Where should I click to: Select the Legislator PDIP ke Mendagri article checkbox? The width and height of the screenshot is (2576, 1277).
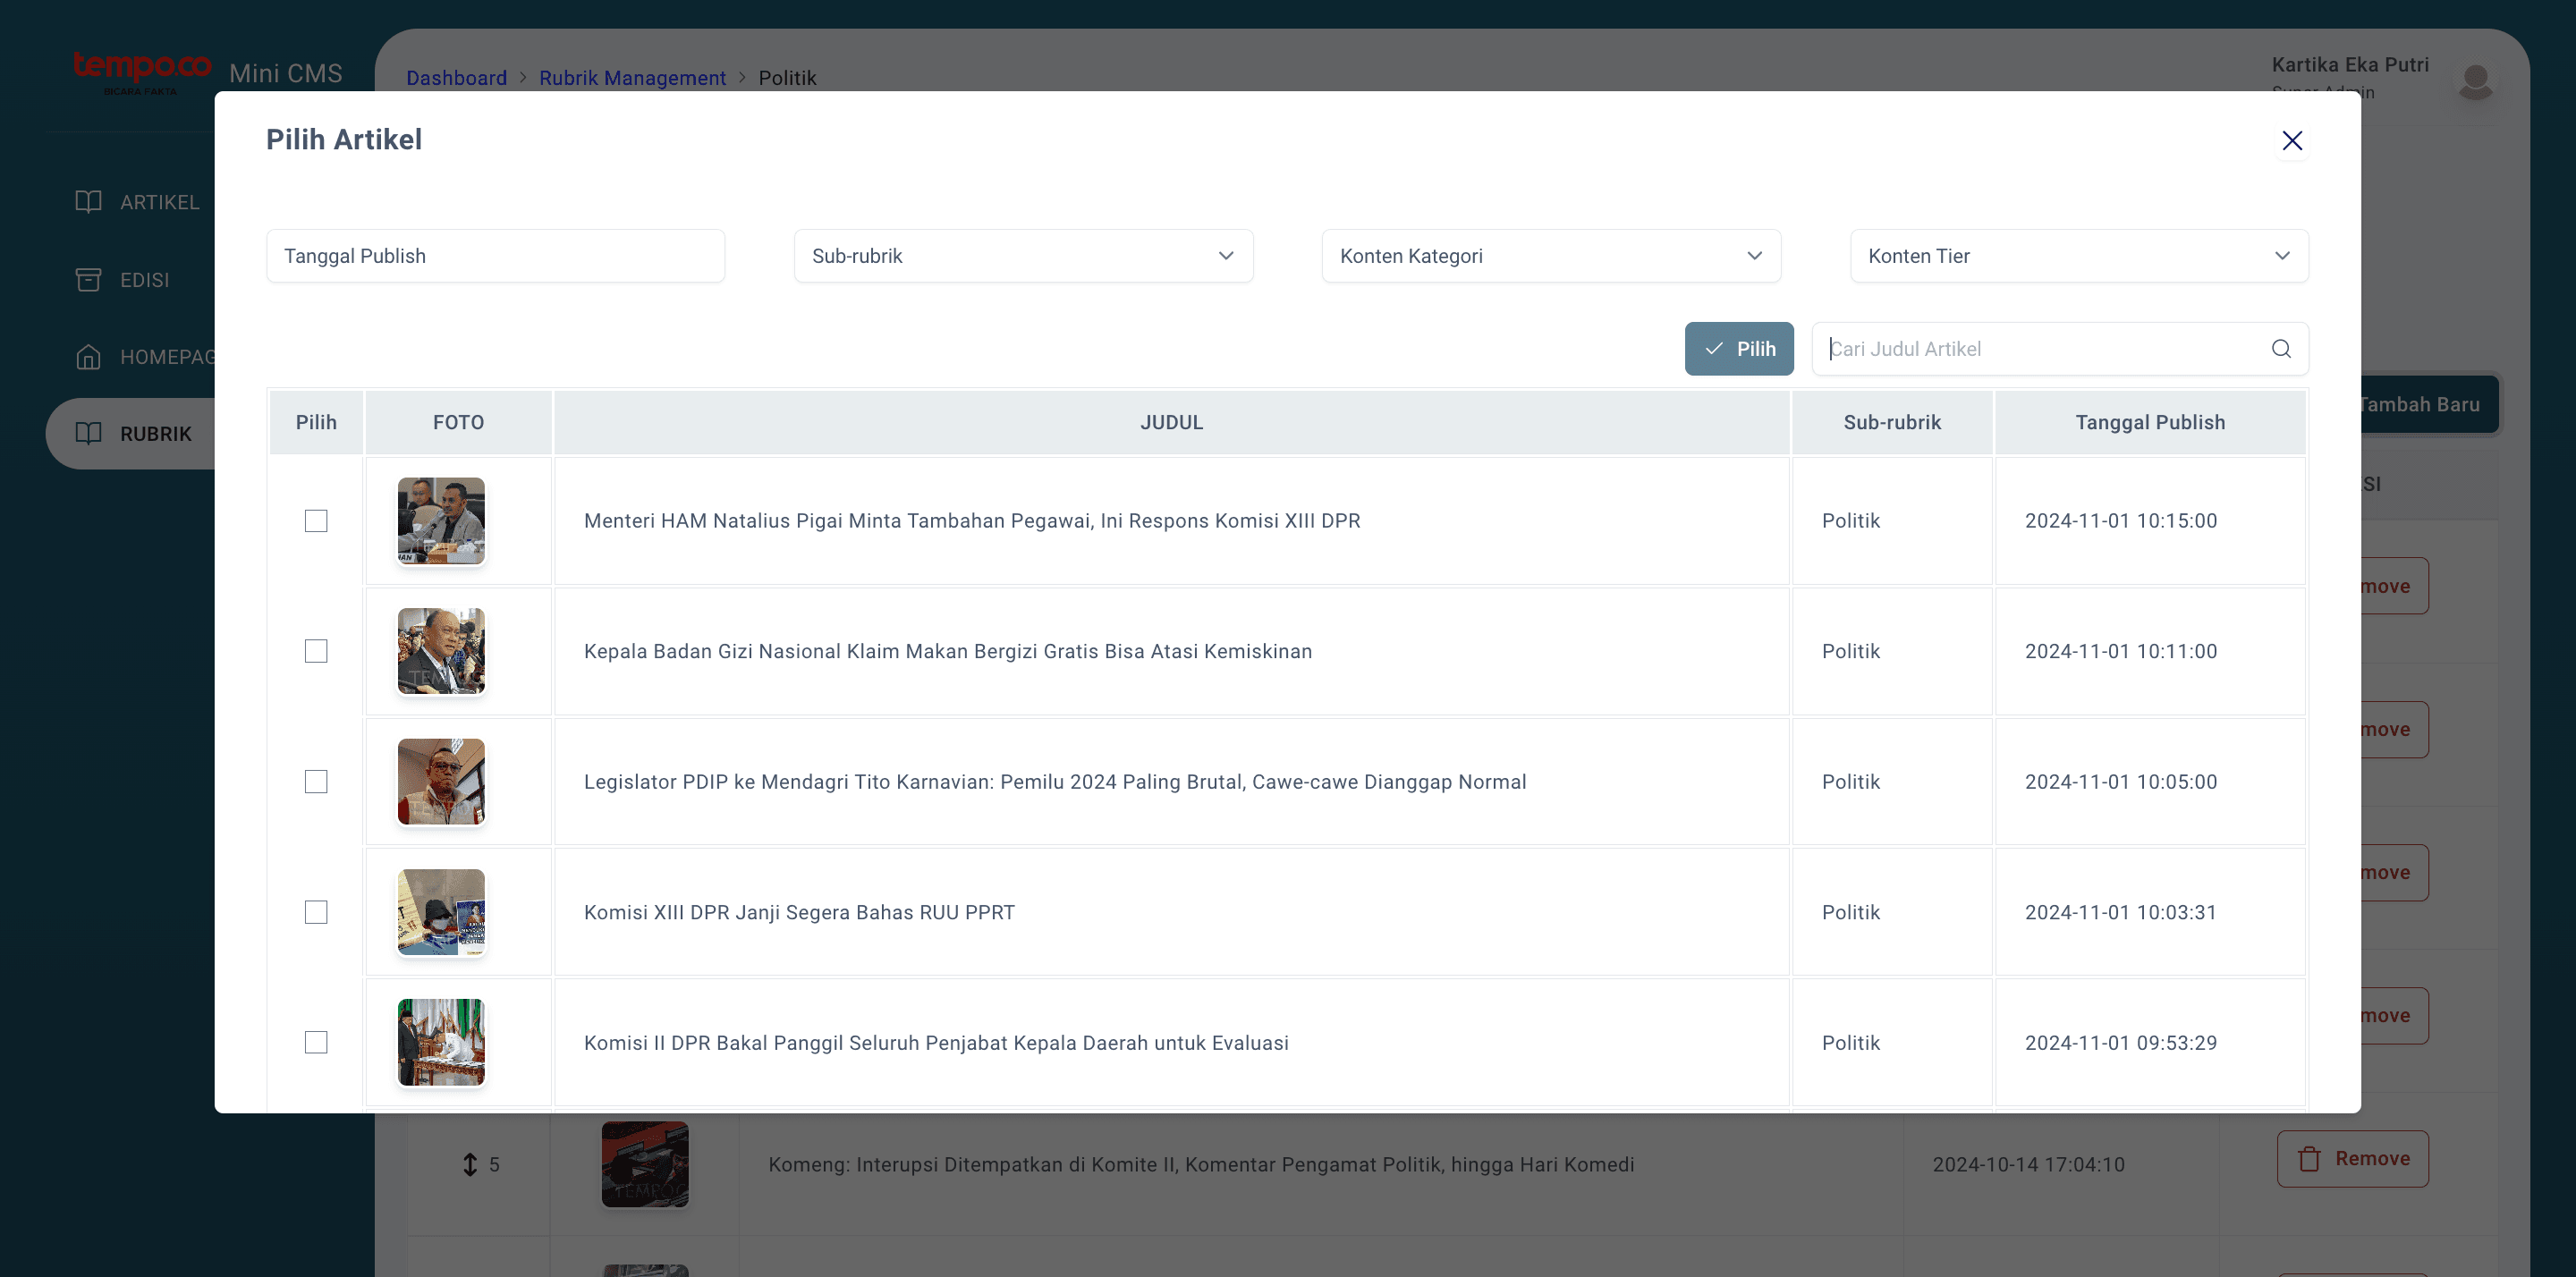click(316, 782)
